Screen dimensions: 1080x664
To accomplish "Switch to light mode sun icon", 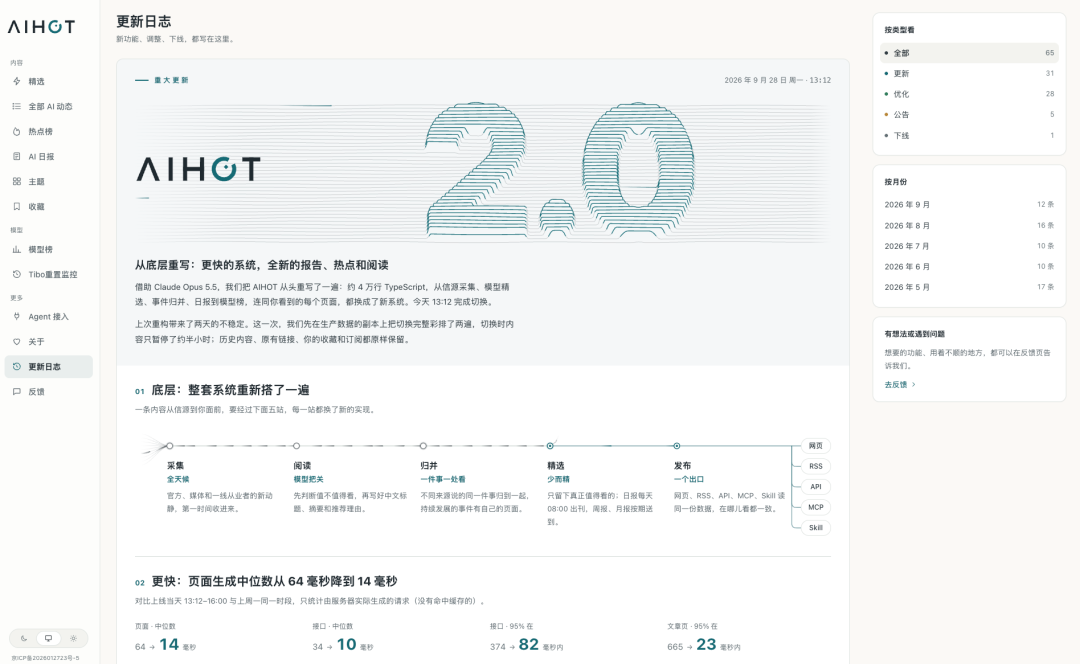I will [x=74, y=639].
